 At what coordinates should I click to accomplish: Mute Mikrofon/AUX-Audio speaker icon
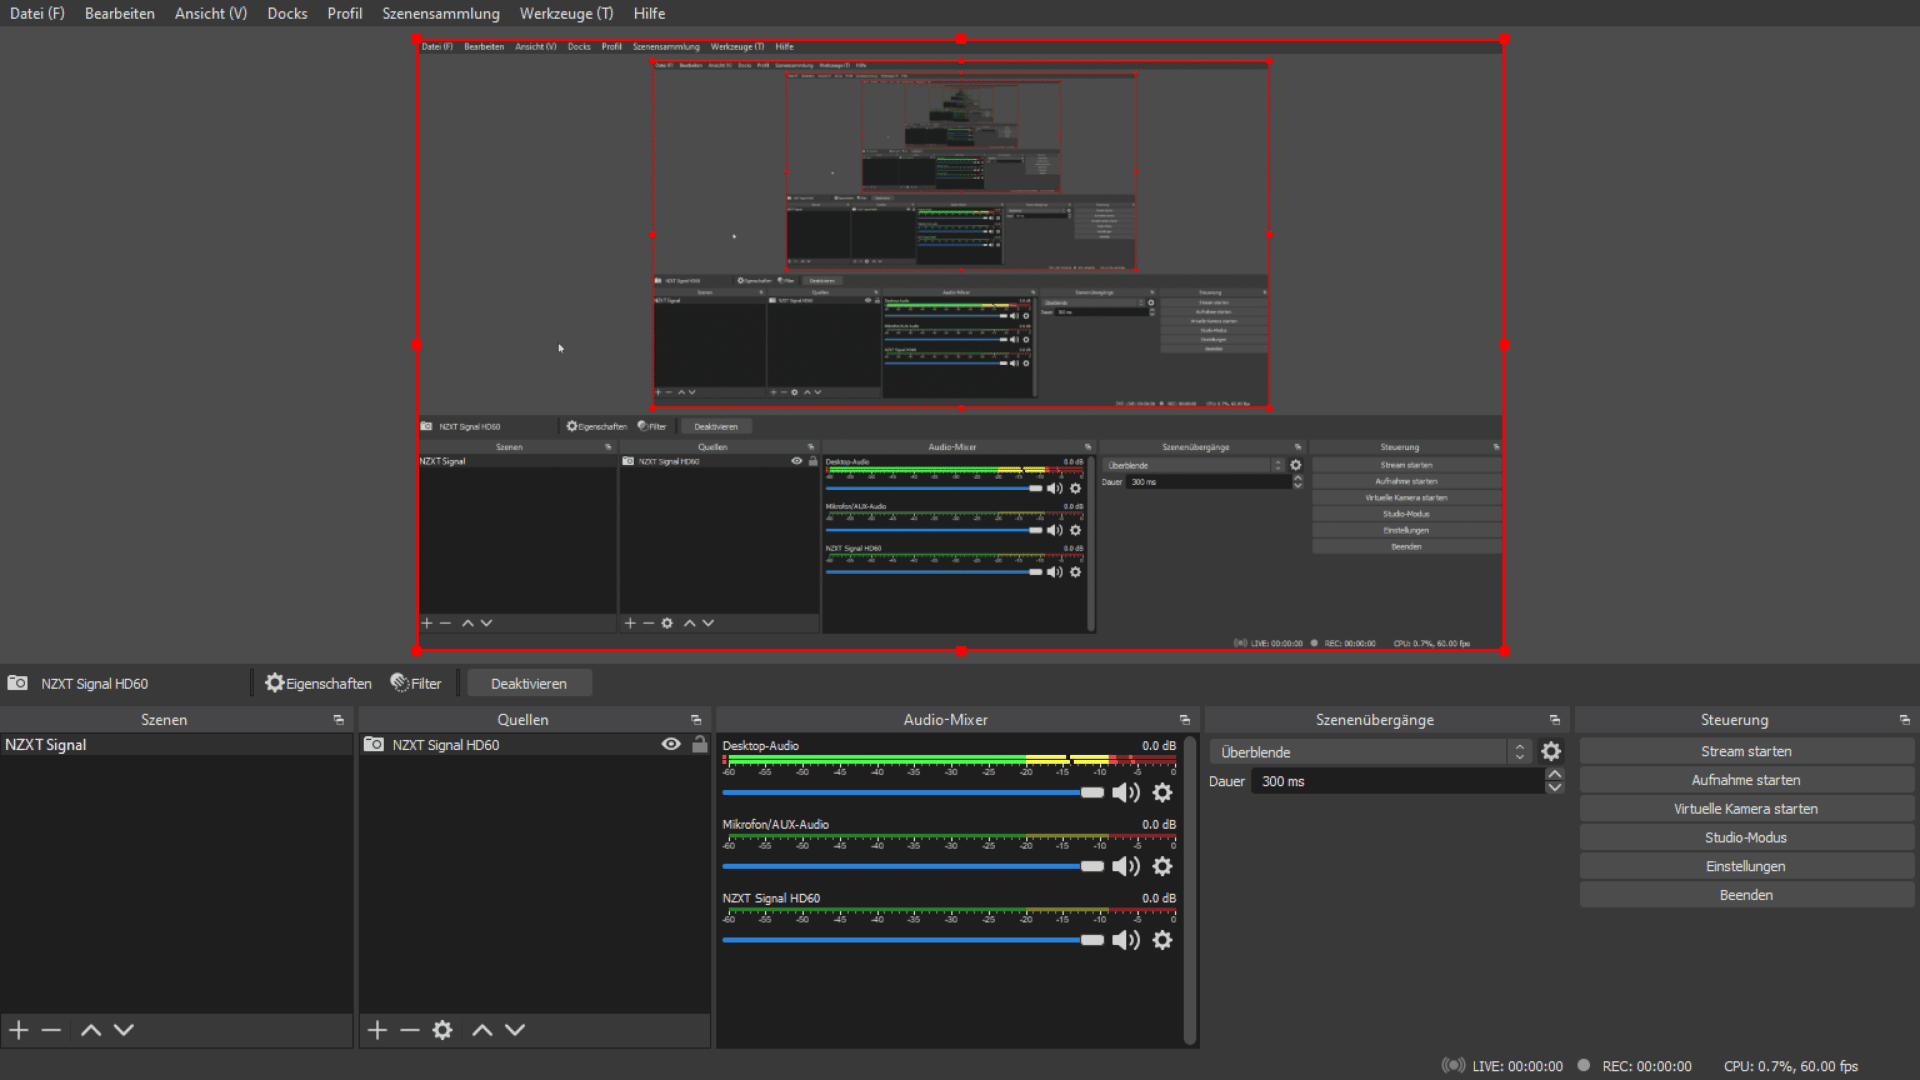click(x=1126, y=867)
